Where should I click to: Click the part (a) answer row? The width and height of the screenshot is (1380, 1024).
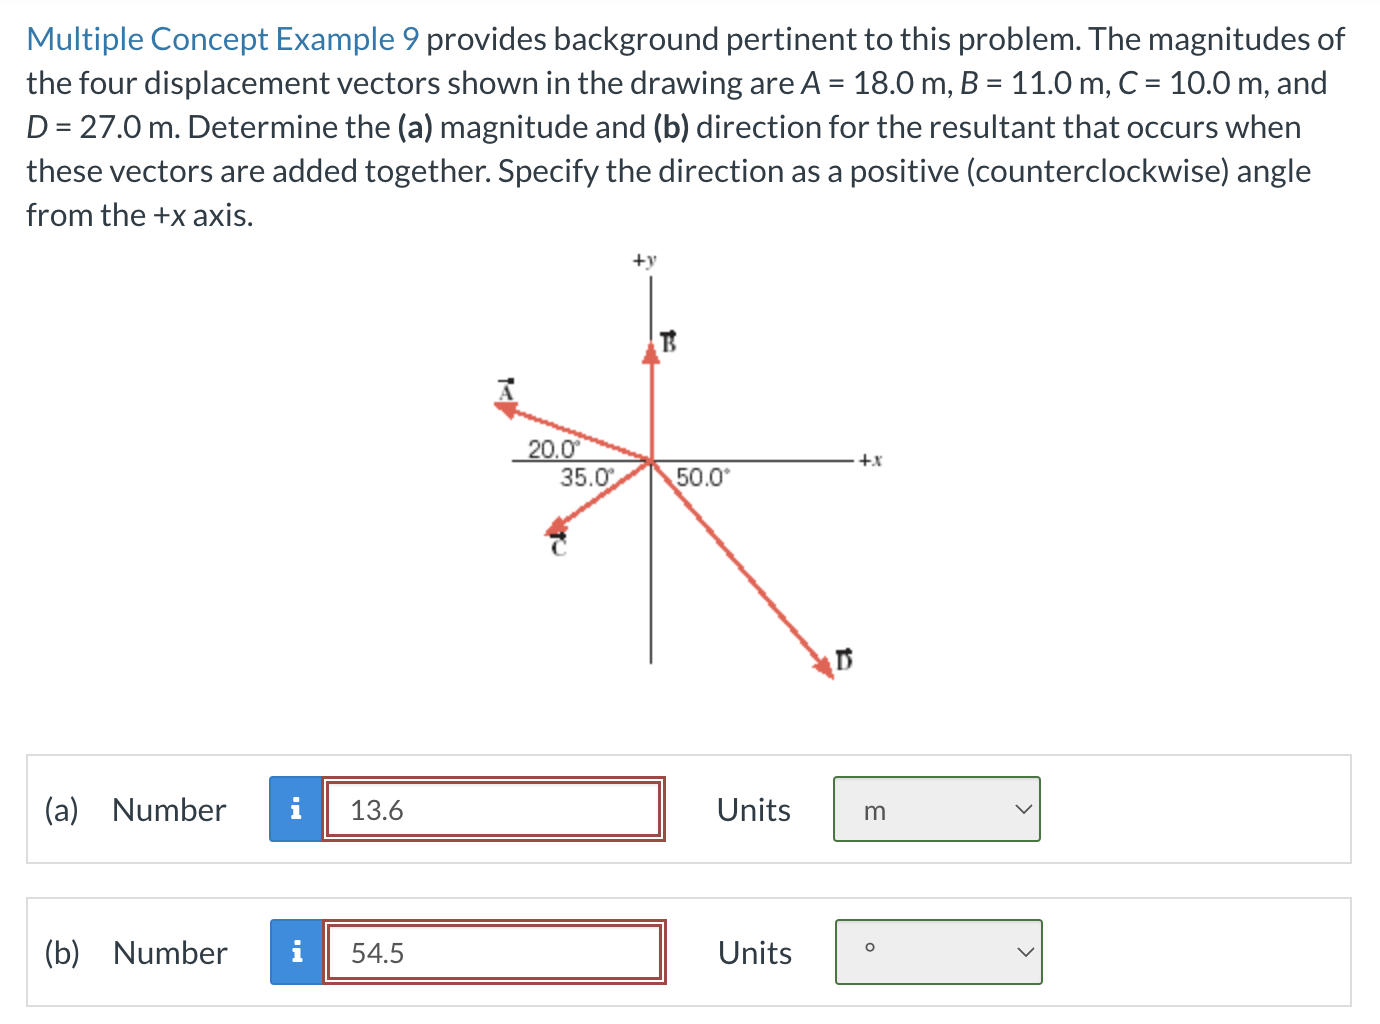[690, 809]
